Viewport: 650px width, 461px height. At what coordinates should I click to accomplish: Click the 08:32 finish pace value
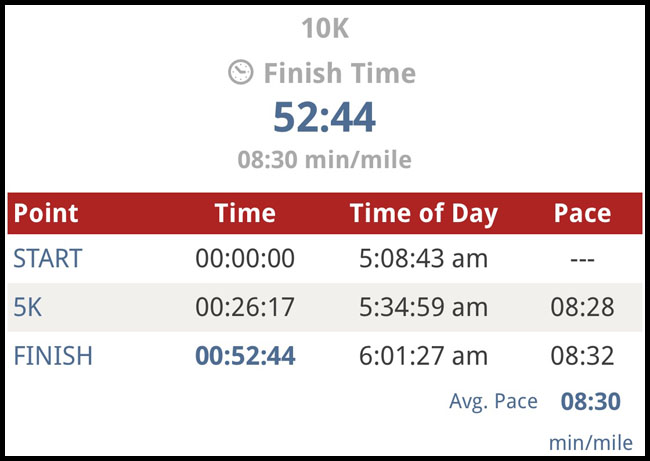point(582,355)
